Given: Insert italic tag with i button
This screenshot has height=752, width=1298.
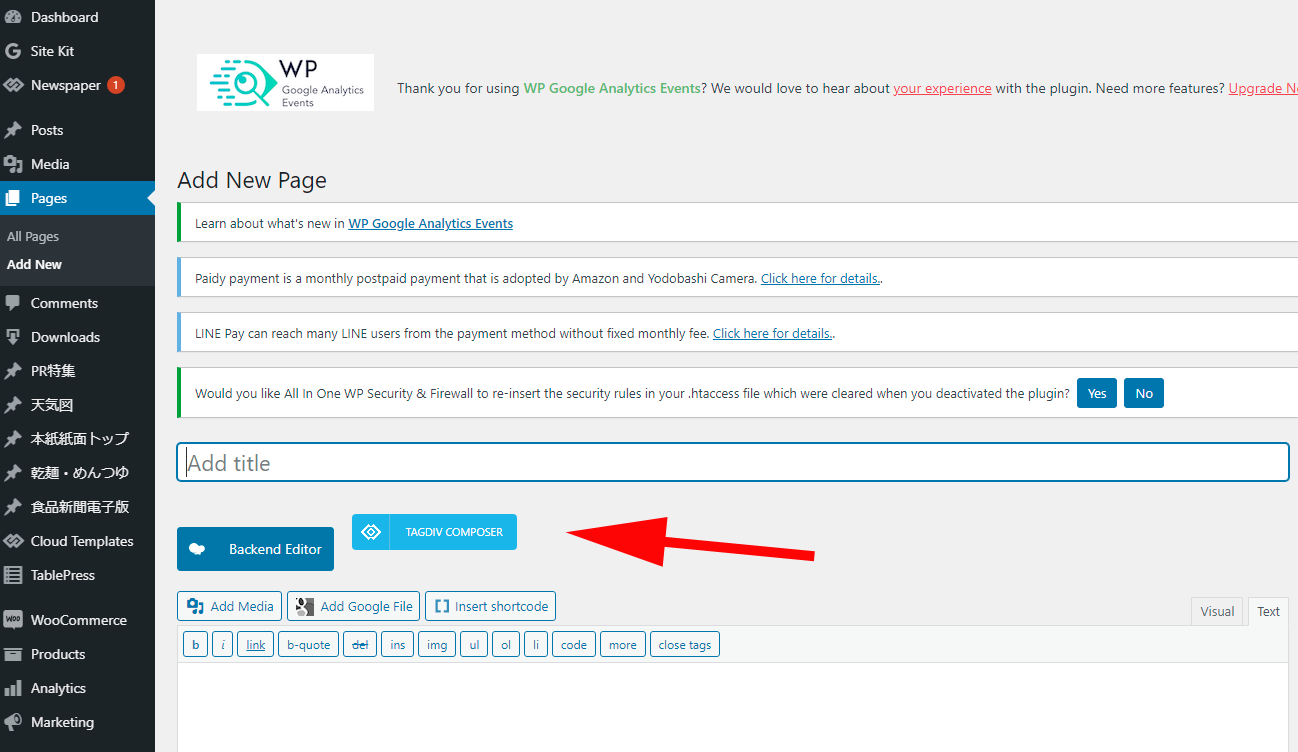Looking at the screenshot, I should coord(223,645).
